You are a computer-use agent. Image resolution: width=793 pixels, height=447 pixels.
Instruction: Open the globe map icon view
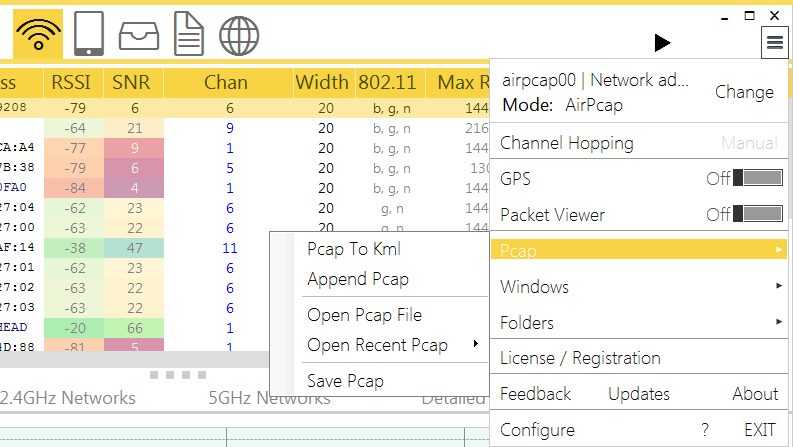(x=239, y=35)
